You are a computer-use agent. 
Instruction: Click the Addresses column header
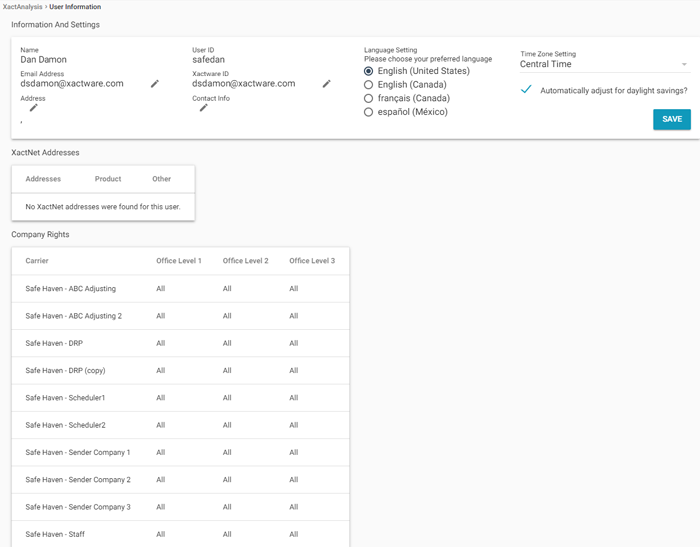[43, 179]
